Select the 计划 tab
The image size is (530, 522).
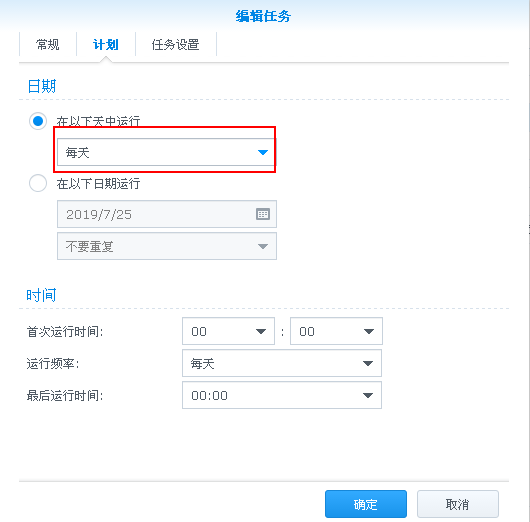[x=106, y=45]
